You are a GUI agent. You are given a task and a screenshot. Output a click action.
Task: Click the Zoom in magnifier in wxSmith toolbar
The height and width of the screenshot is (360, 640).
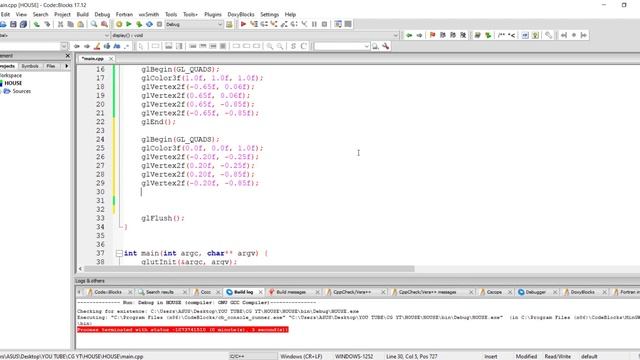pyautogui.click(x=270, y=47)
